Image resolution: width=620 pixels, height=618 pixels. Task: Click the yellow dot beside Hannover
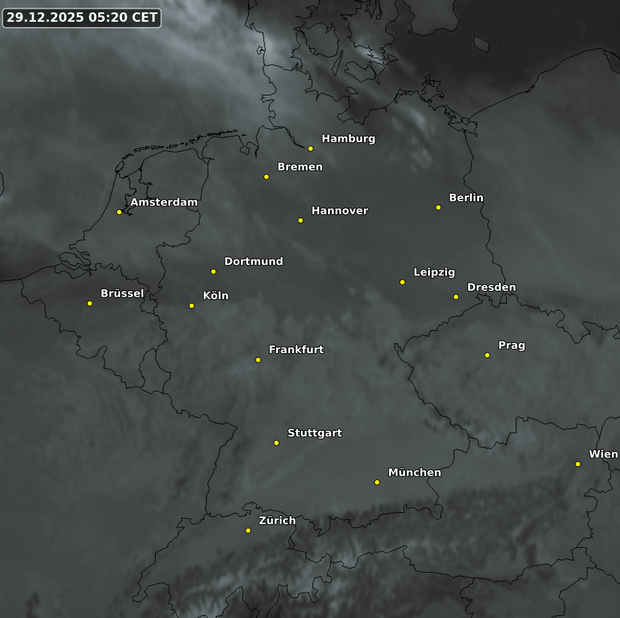click(300, 220)
